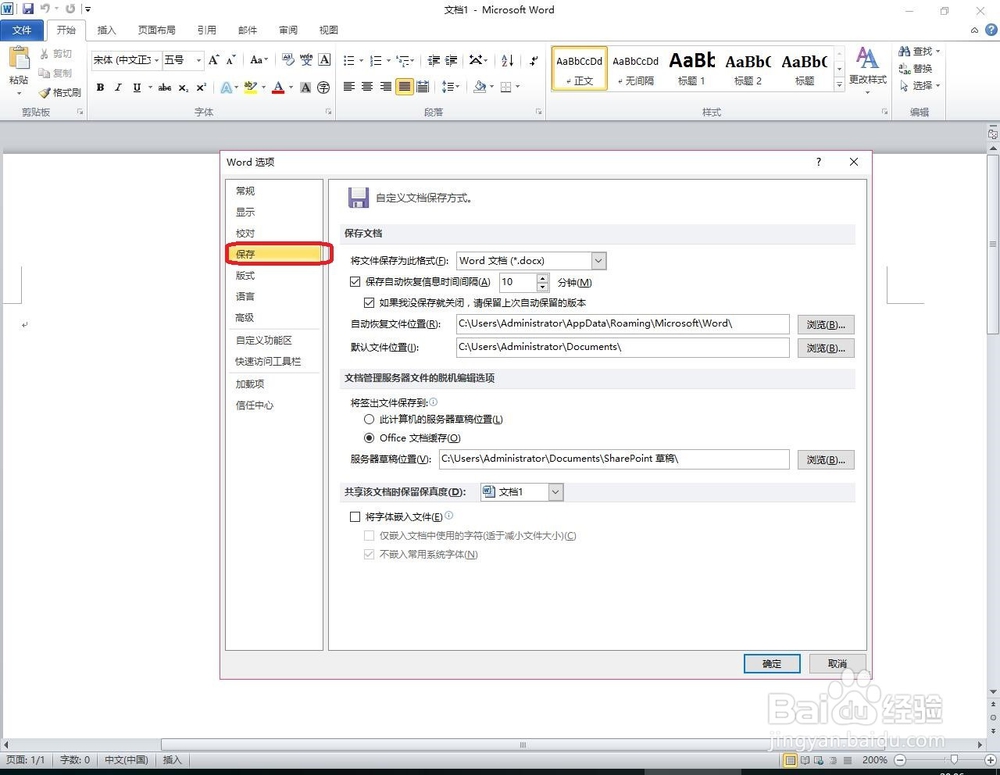Click the Bold formatting icon
The image size is (1000, 775).
(x=100, y=87)
